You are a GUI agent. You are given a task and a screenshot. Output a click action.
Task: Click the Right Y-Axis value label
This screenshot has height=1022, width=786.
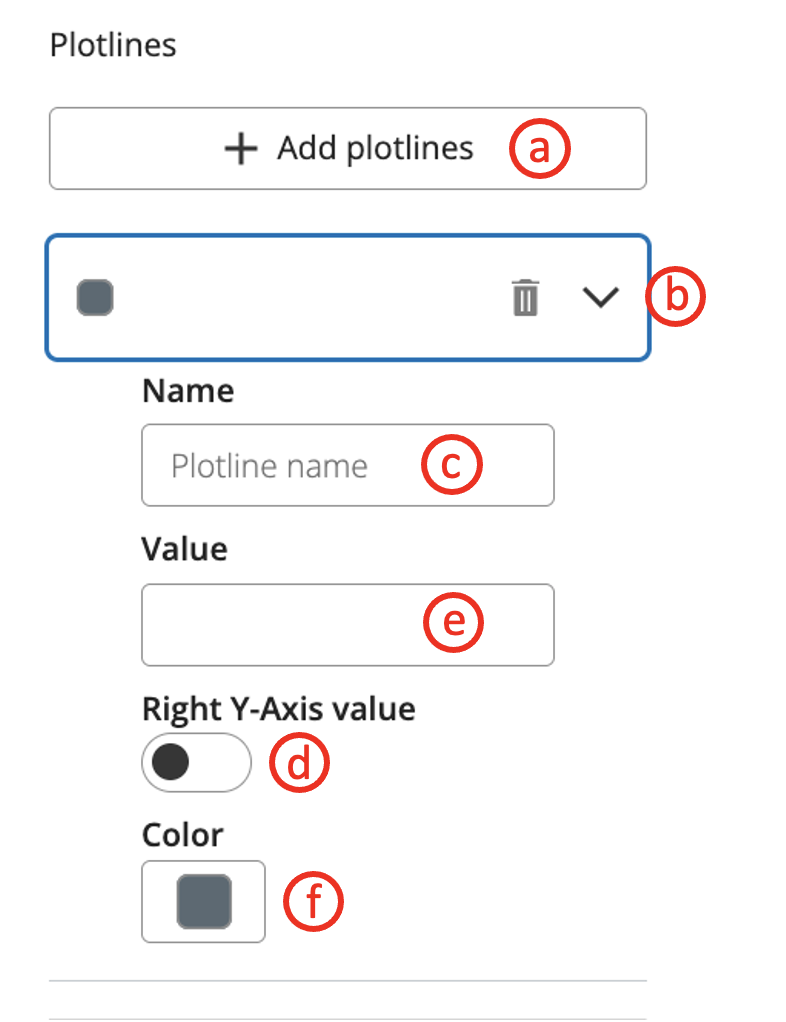pyautogui.click(x=278, y=709)
